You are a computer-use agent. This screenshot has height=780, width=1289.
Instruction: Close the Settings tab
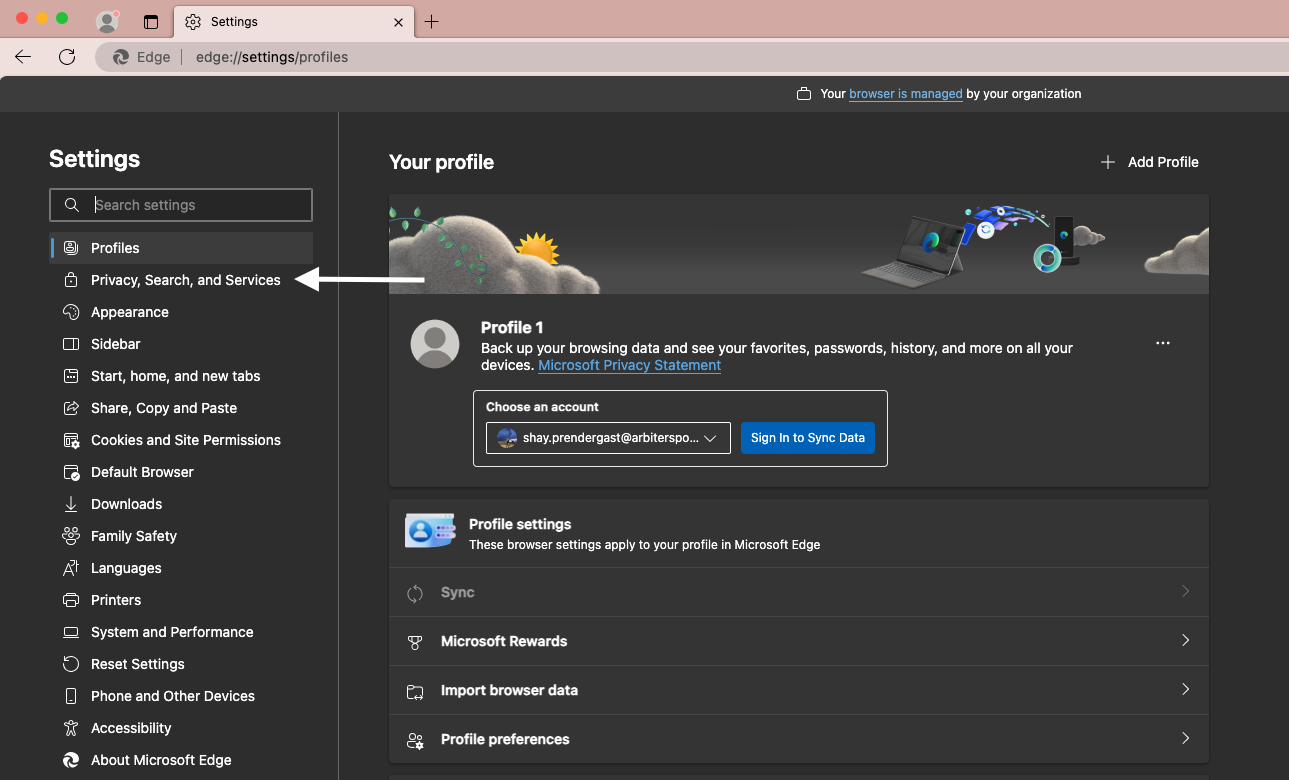point(399,21)
